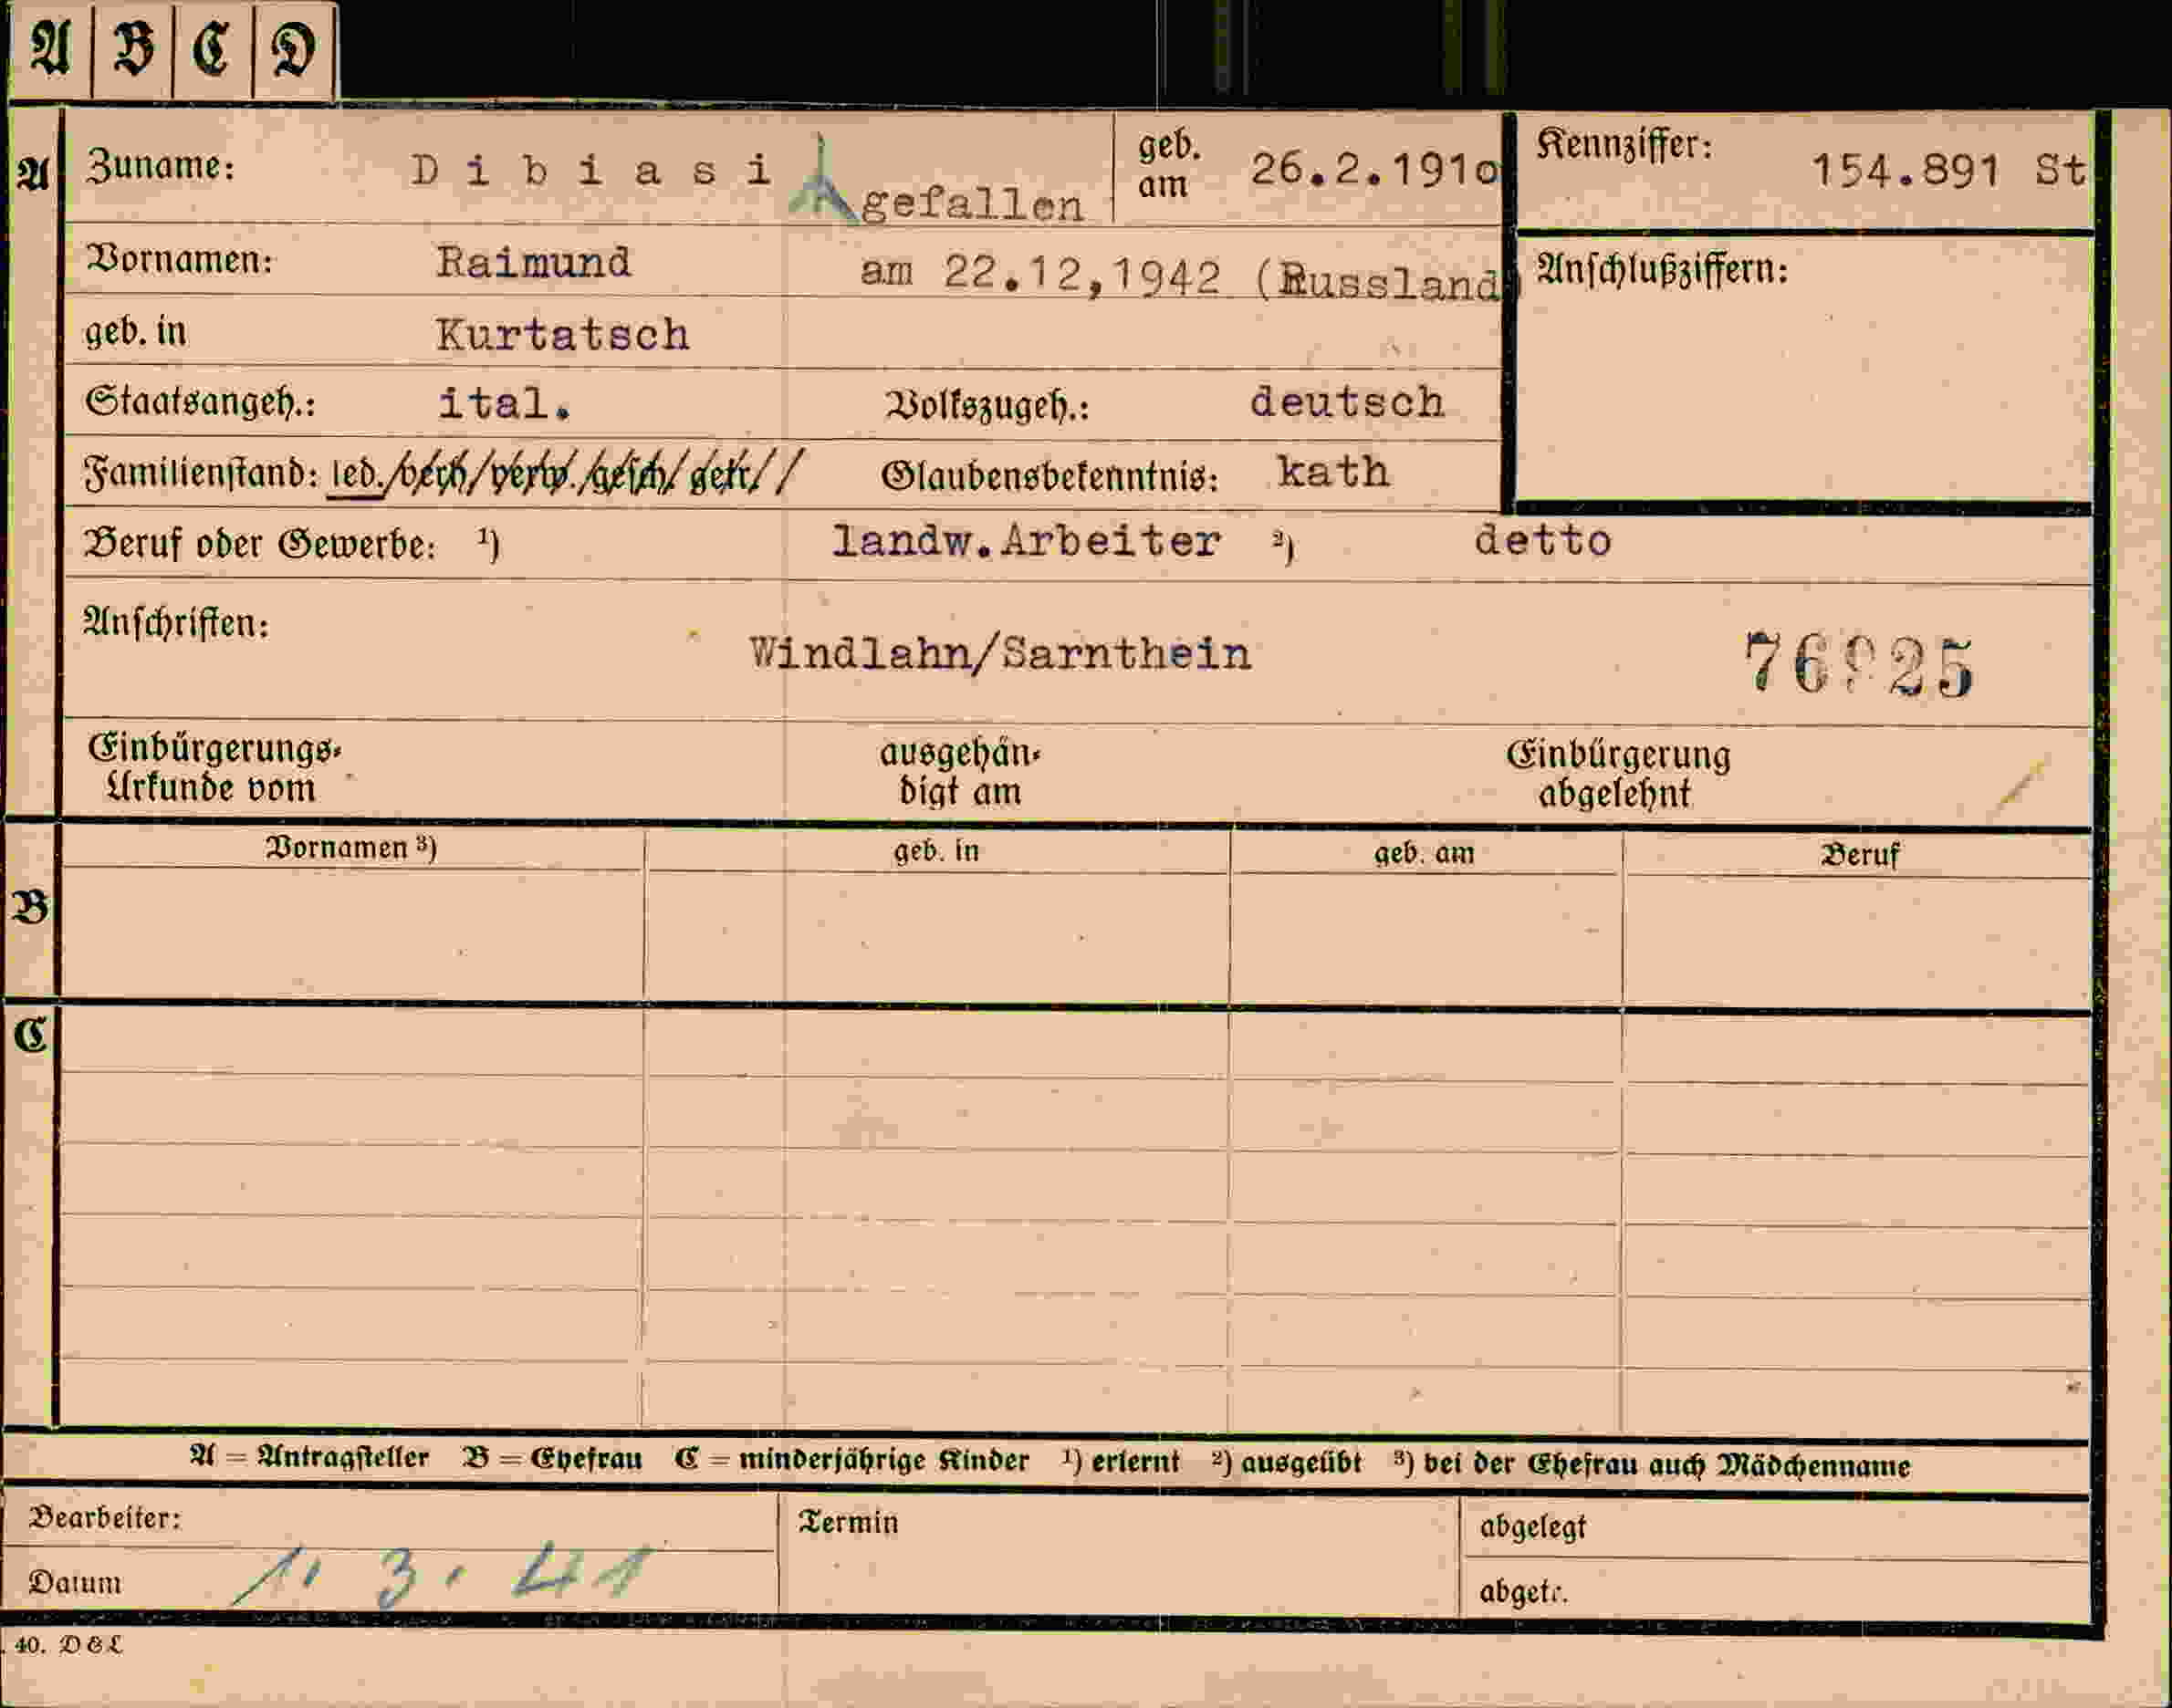Click the 'Vornamen 3)' column header
This screenshot has height=1708, width=2172.
351,848
